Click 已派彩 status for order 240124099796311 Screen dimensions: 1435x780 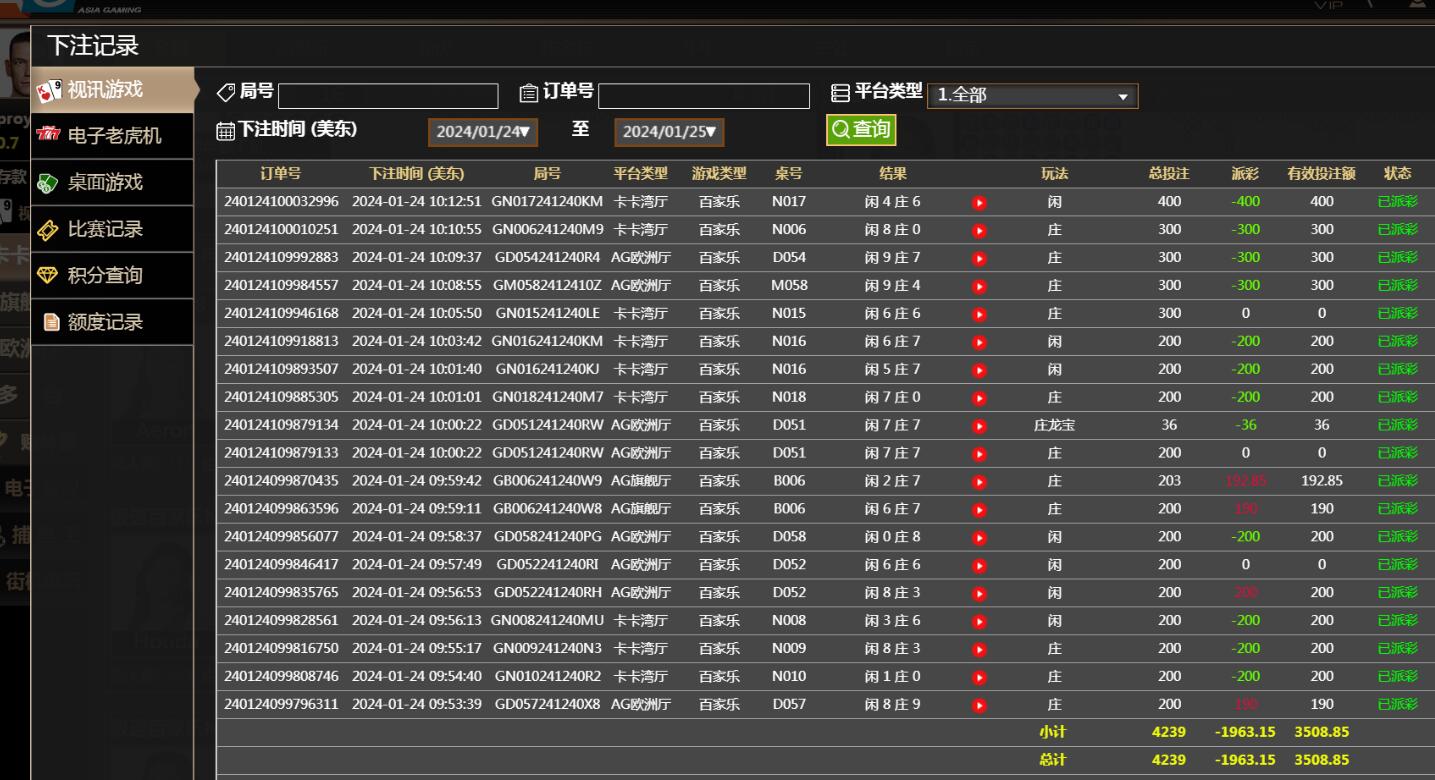pyautogui.click(x=1397, y=705)
